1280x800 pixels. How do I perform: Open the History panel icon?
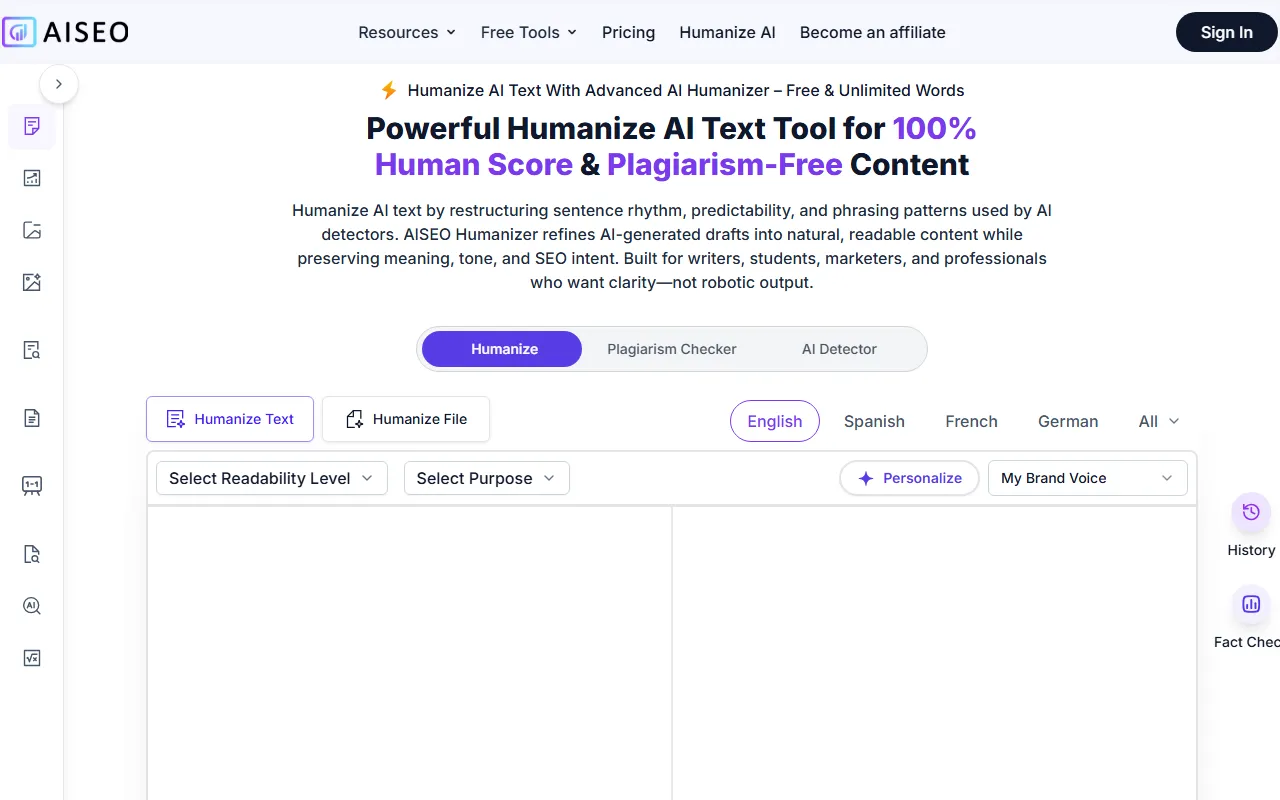click(x=1251, y=513)
